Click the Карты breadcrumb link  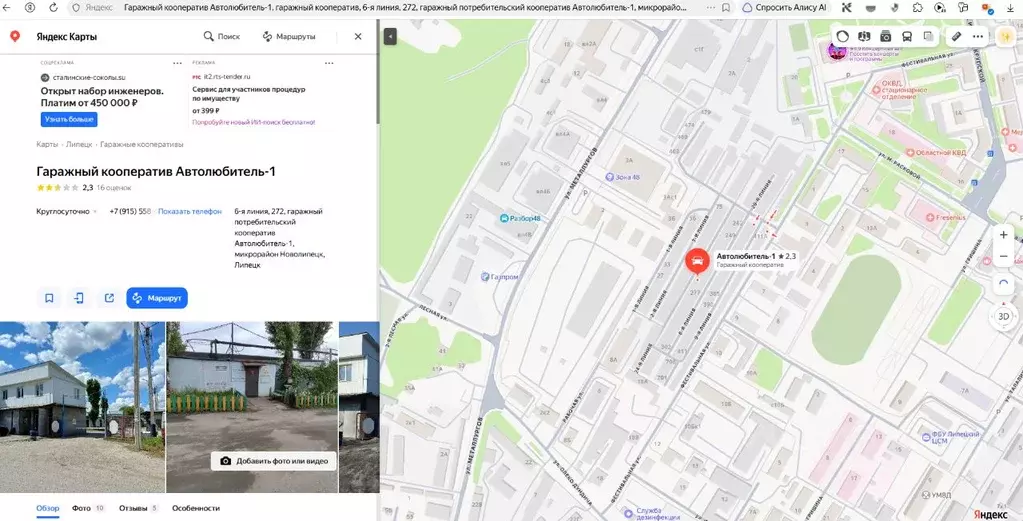tap(47, 144)
